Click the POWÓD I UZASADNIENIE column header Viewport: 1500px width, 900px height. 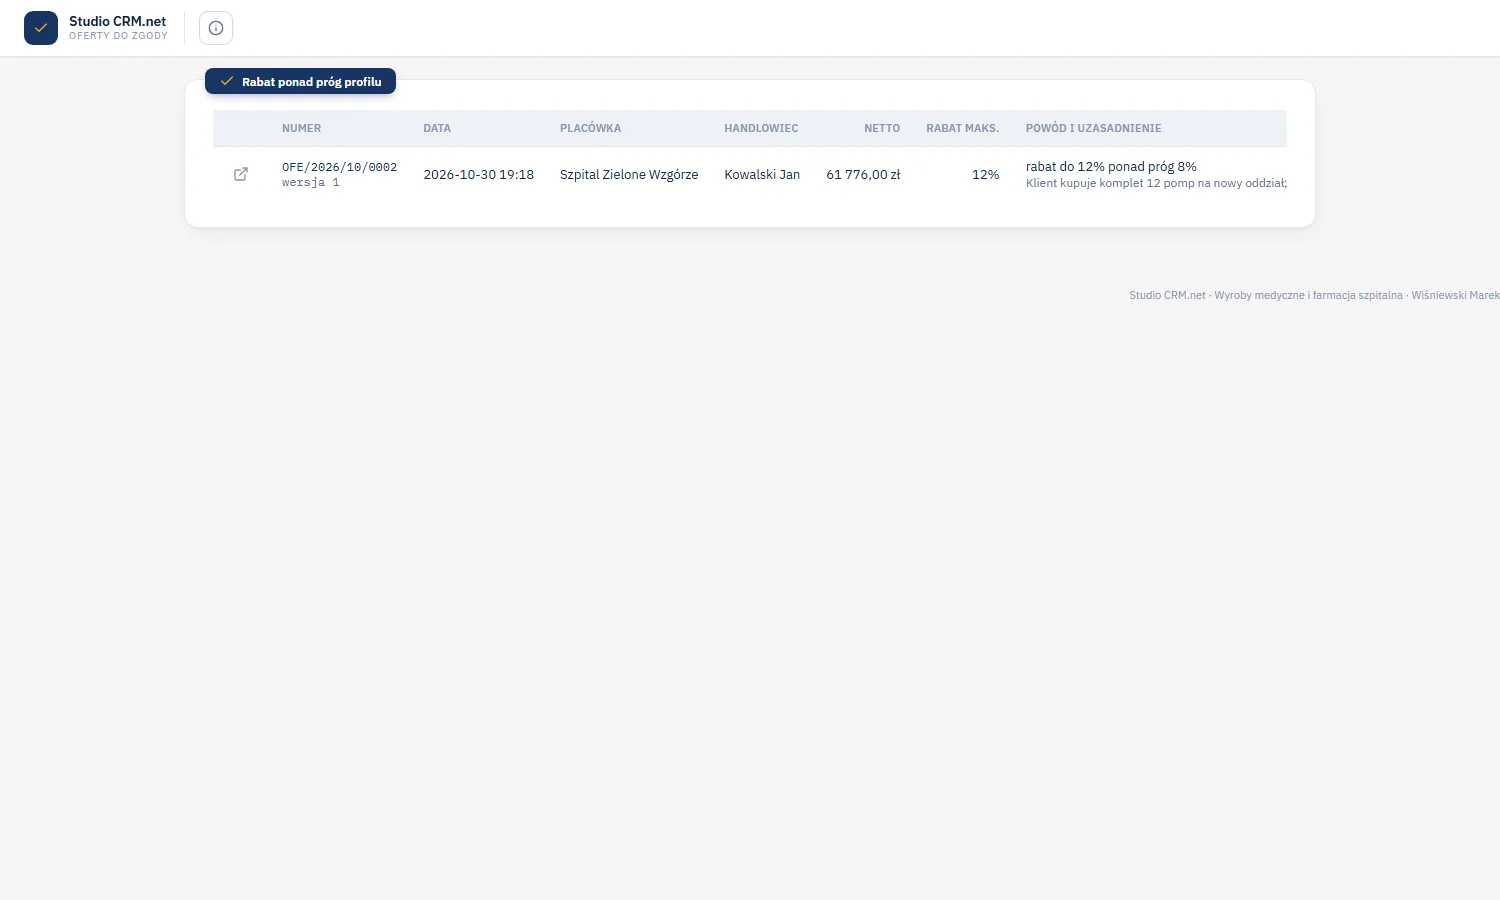pyautogui.click(x=1094, y=128)
